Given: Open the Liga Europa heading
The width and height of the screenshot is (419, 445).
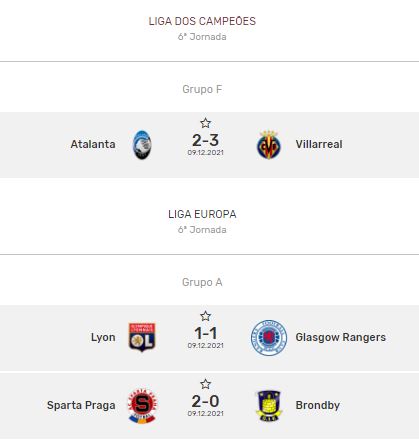Looking at the screenshot, I should click(202, 214).
